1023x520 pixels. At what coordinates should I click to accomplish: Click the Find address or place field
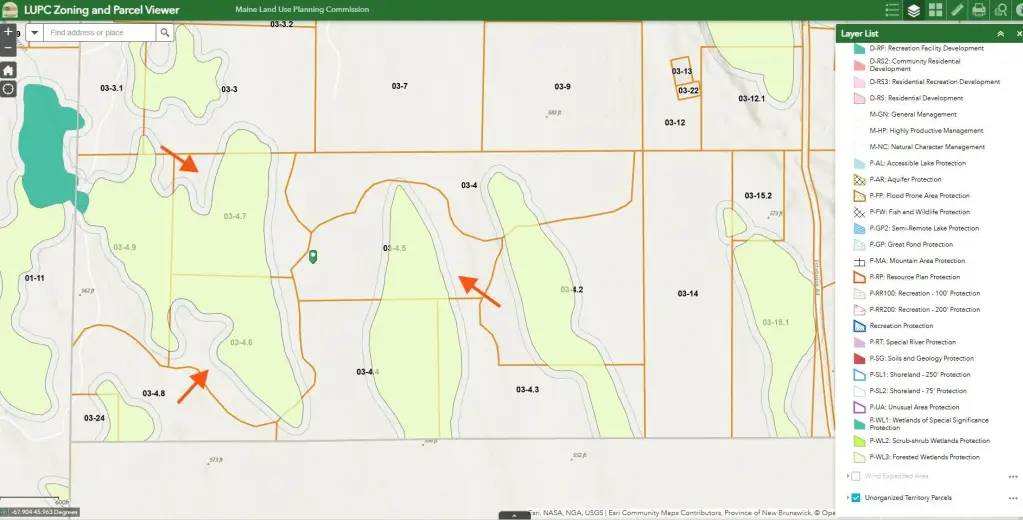coord(100,33)
